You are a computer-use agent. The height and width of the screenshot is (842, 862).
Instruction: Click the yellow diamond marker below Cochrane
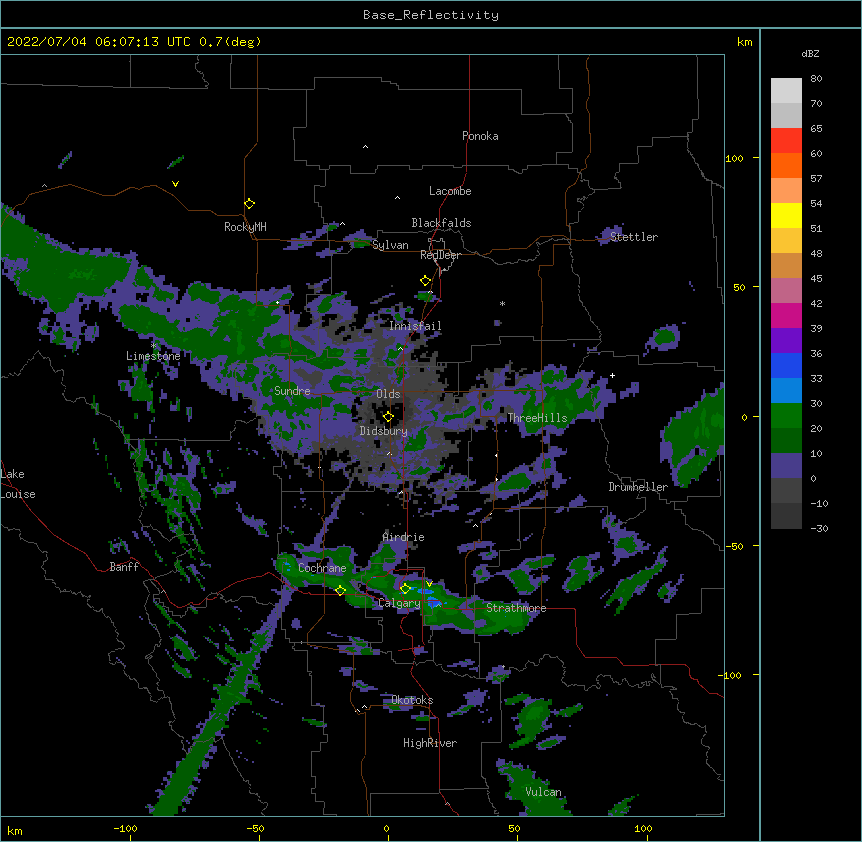tap(340, 591)
